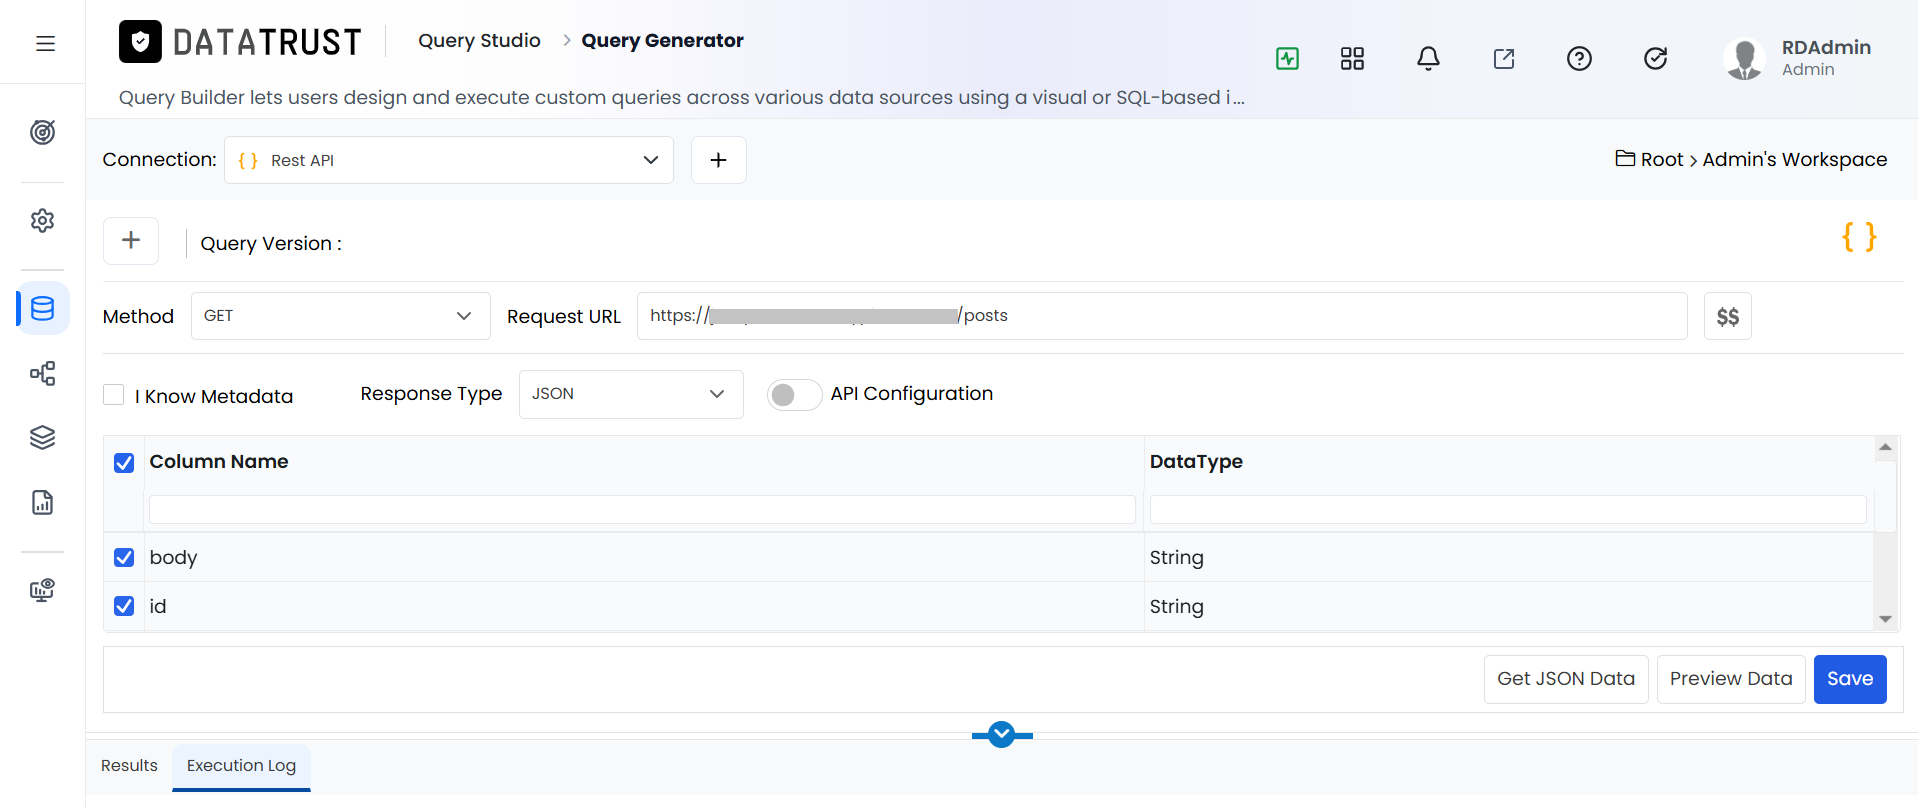The image size is (1918, 808).
Task: Click the $$ parameters button
Action: coord(1727,316)
